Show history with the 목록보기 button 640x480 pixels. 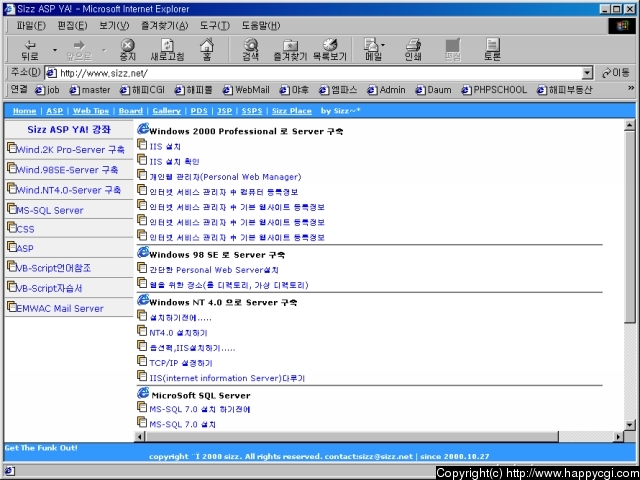(330, 50)
